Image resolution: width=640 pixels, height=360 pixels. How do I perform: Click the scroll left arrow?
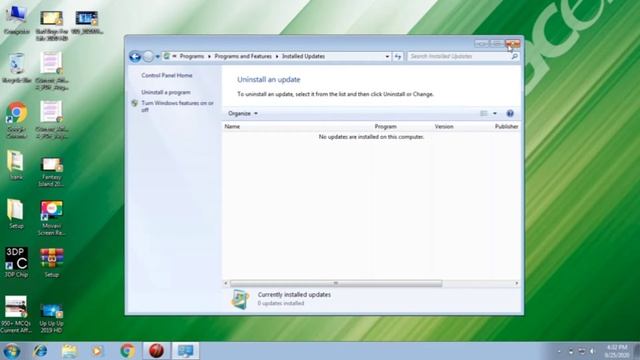[226, 283]
